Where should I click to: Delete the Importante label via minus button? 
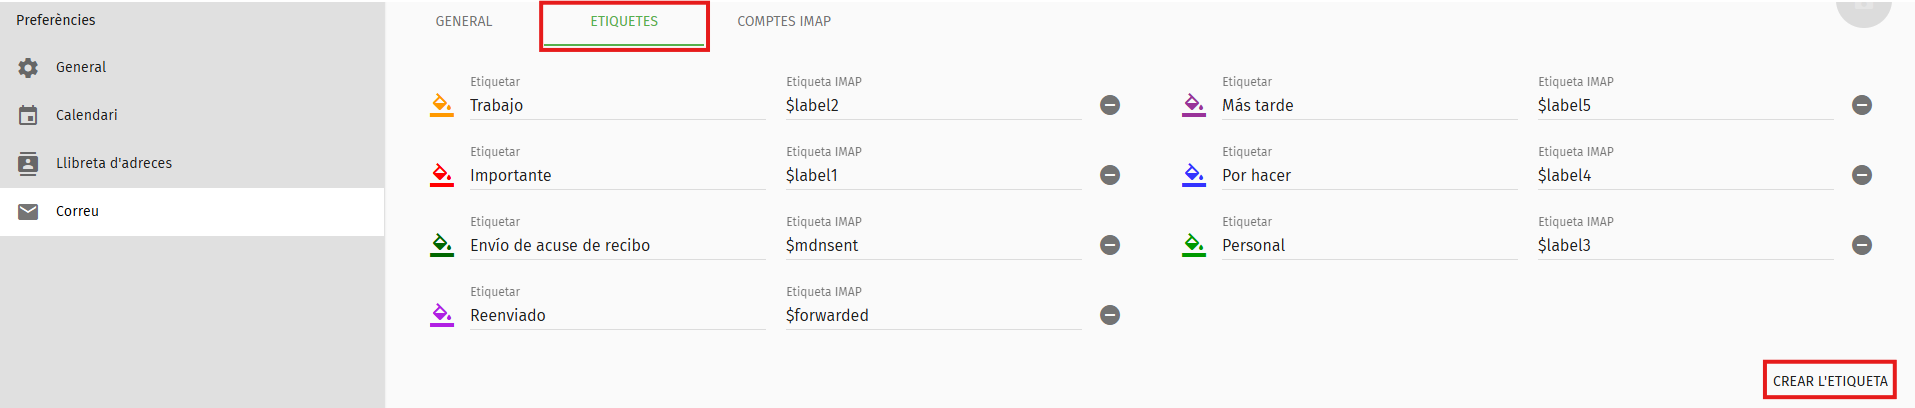click(1110, 175)
